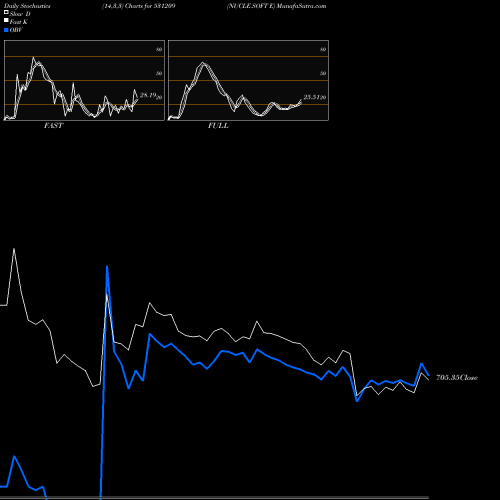Click the tallest blue OBV spike

pos(107,266)
